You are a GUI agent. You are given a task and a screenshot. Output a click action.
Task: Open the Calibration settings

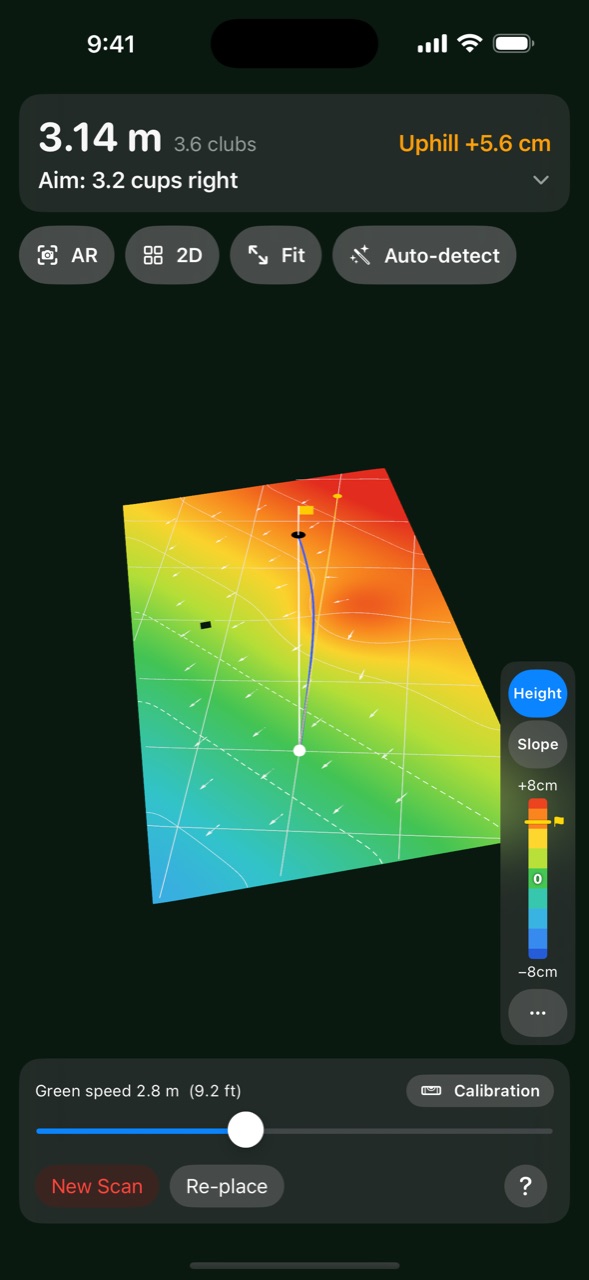[x=480, y=1091]
